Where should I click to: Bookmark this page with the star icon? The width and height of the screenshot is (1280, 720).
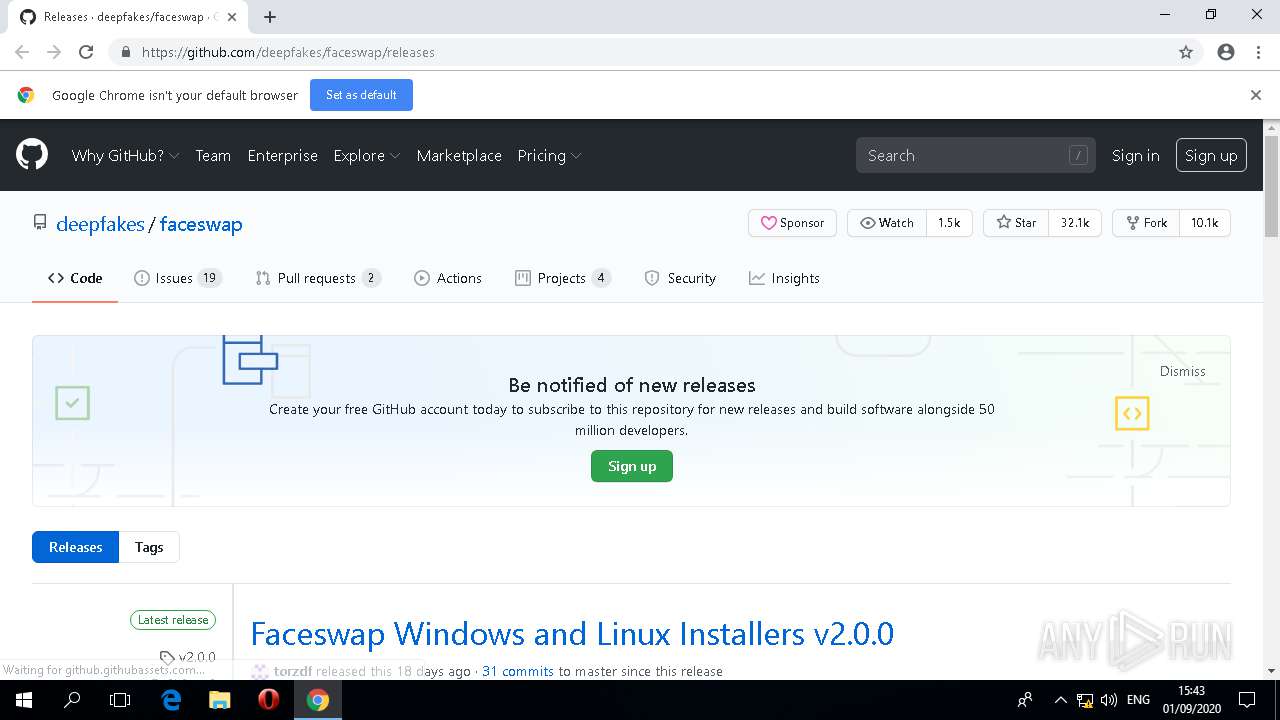click(x=1186, y=52)
